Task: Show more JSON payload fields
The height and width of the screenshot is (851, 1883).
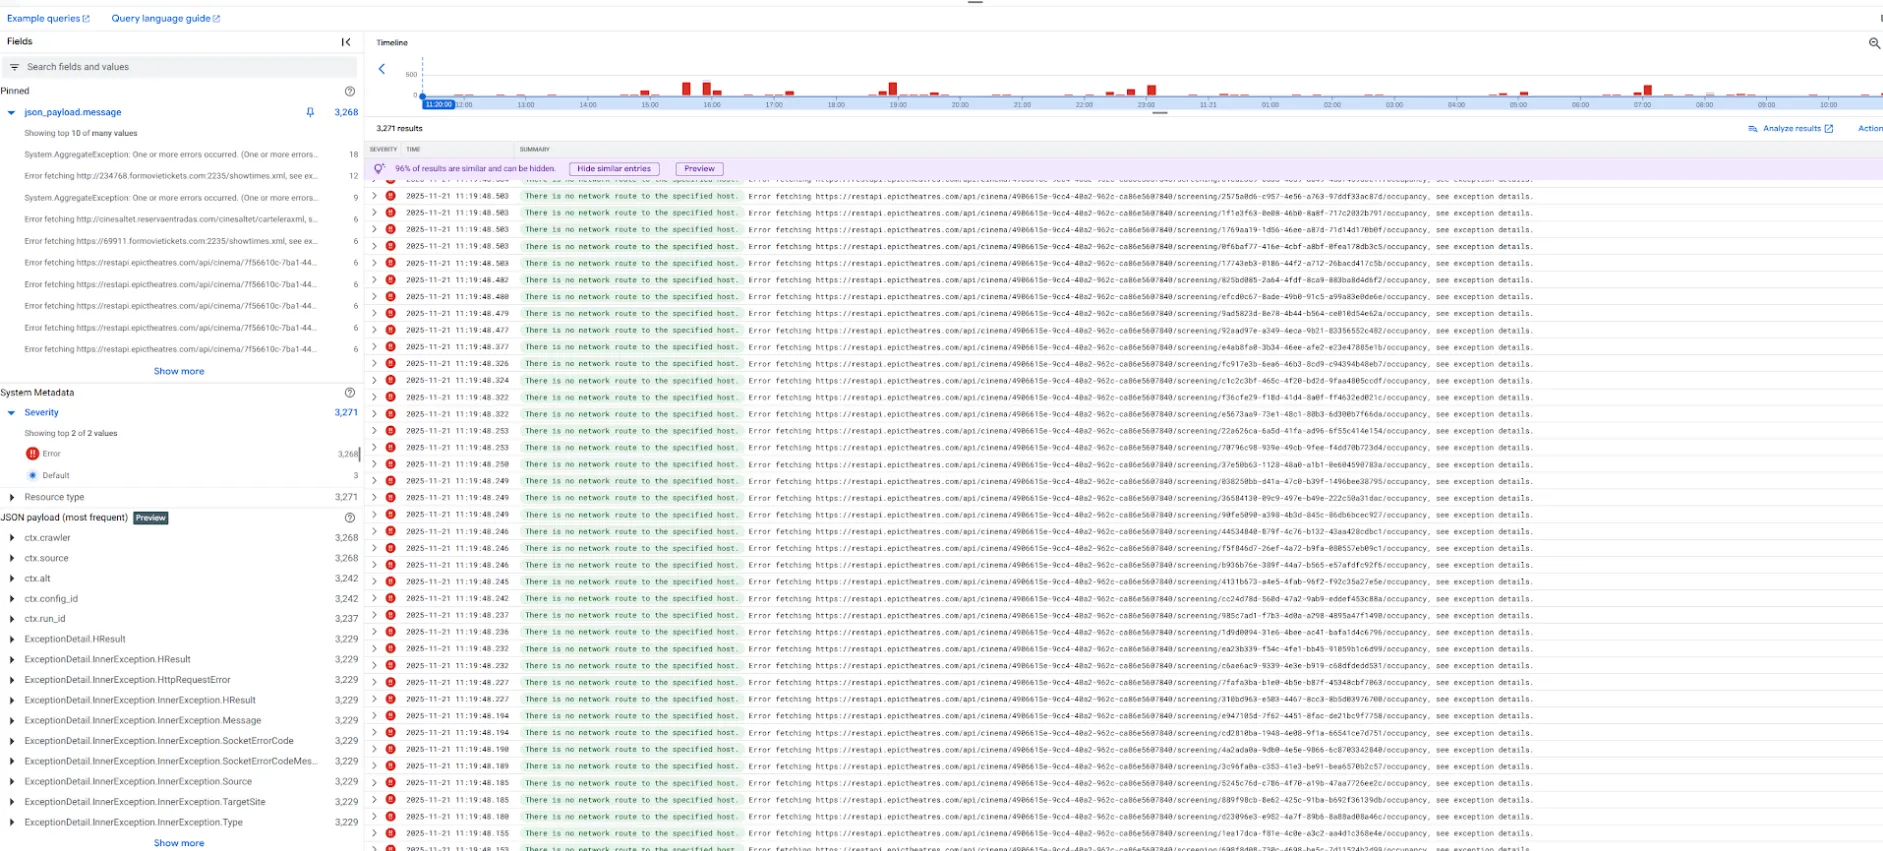Action: click(x=179, y=843)
